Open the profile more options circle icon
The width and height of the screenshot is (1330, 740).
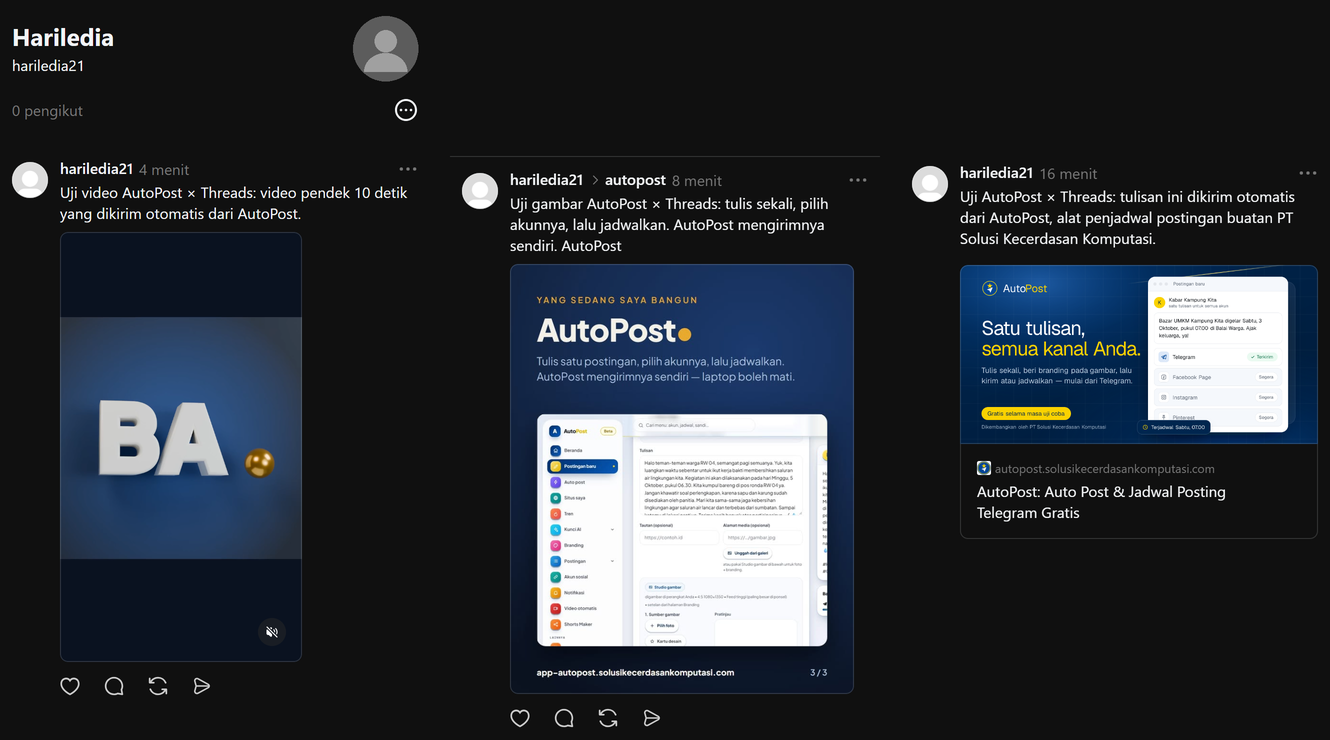point(405,110)
